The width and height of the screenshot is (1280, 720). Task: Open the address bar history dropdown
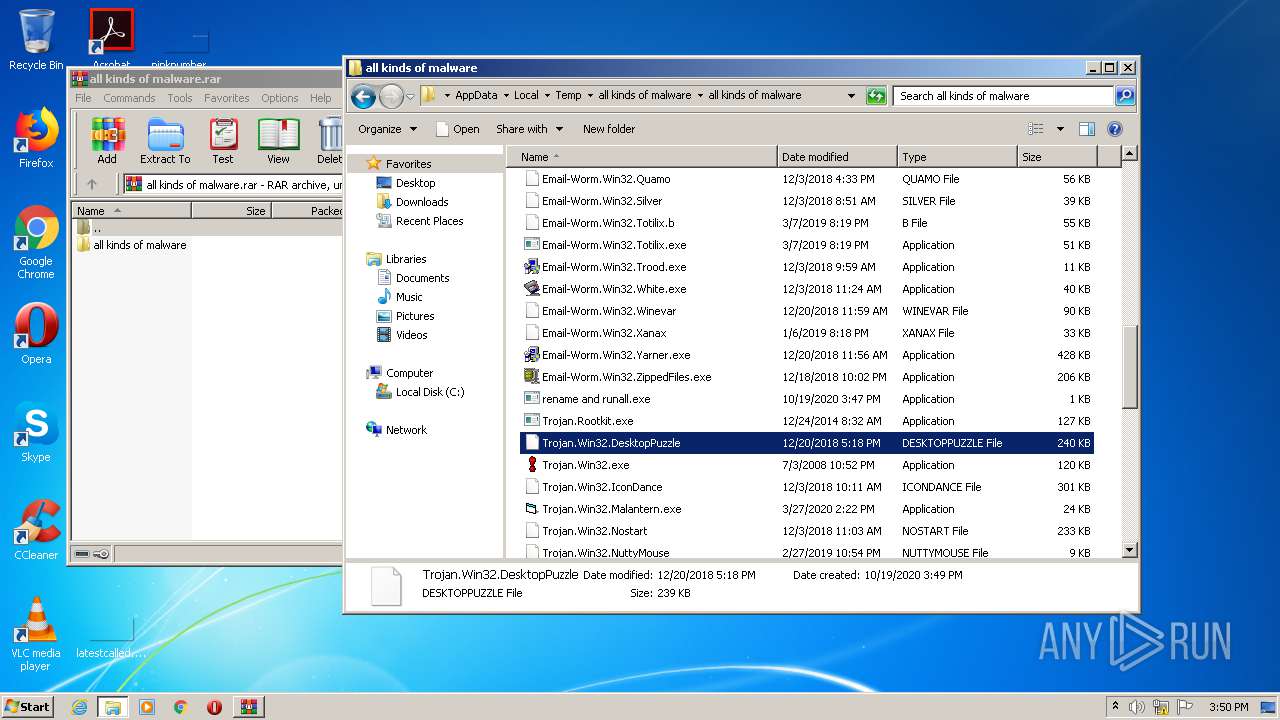[x=851, y=96]
